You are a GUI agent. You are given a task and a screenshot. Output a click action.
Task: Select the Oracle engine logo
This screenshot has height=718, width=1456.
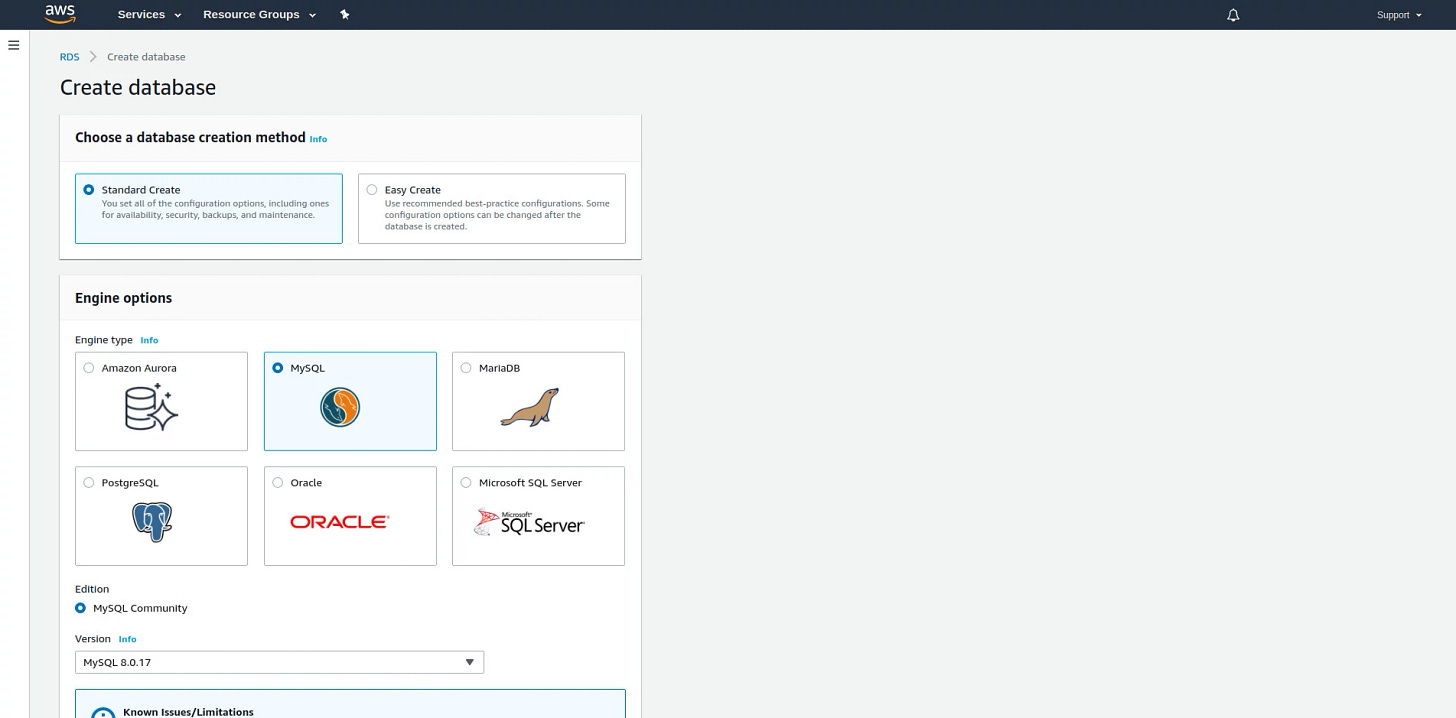click(x=339, y=520)
